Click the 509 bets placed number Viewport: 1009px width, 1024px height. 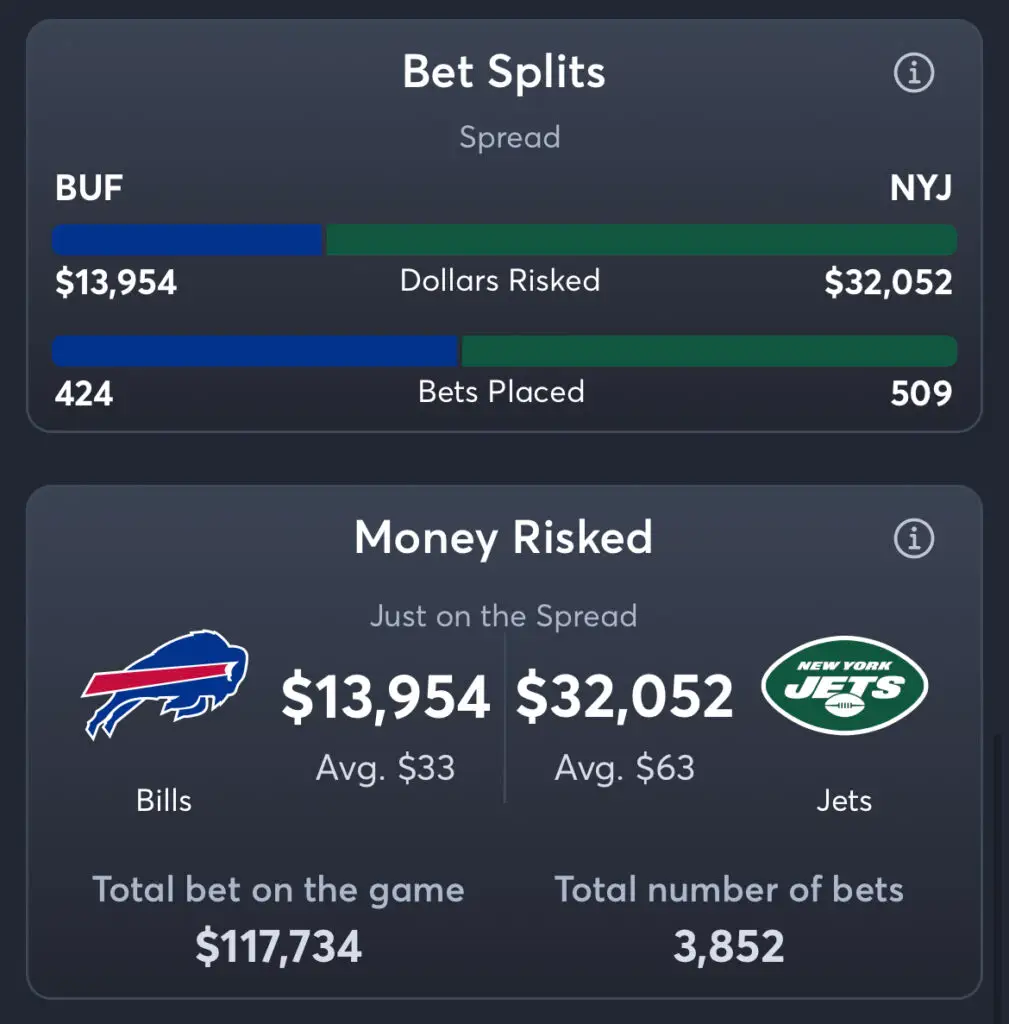tap(921, 394)
